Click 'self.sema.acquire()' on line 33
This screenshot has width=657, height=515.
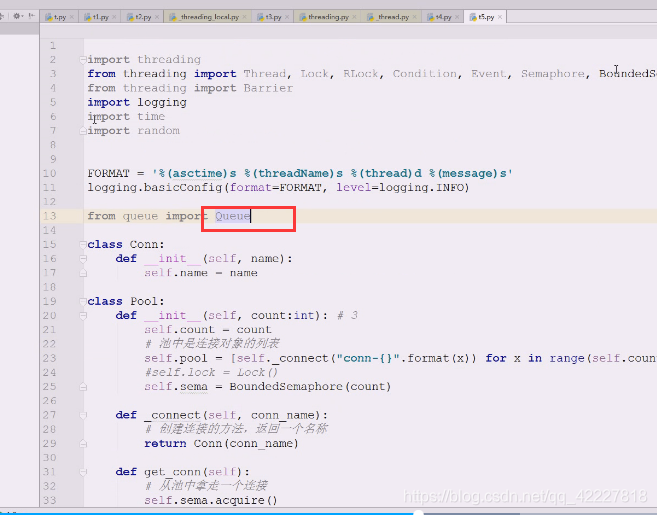tap(211, 500)
